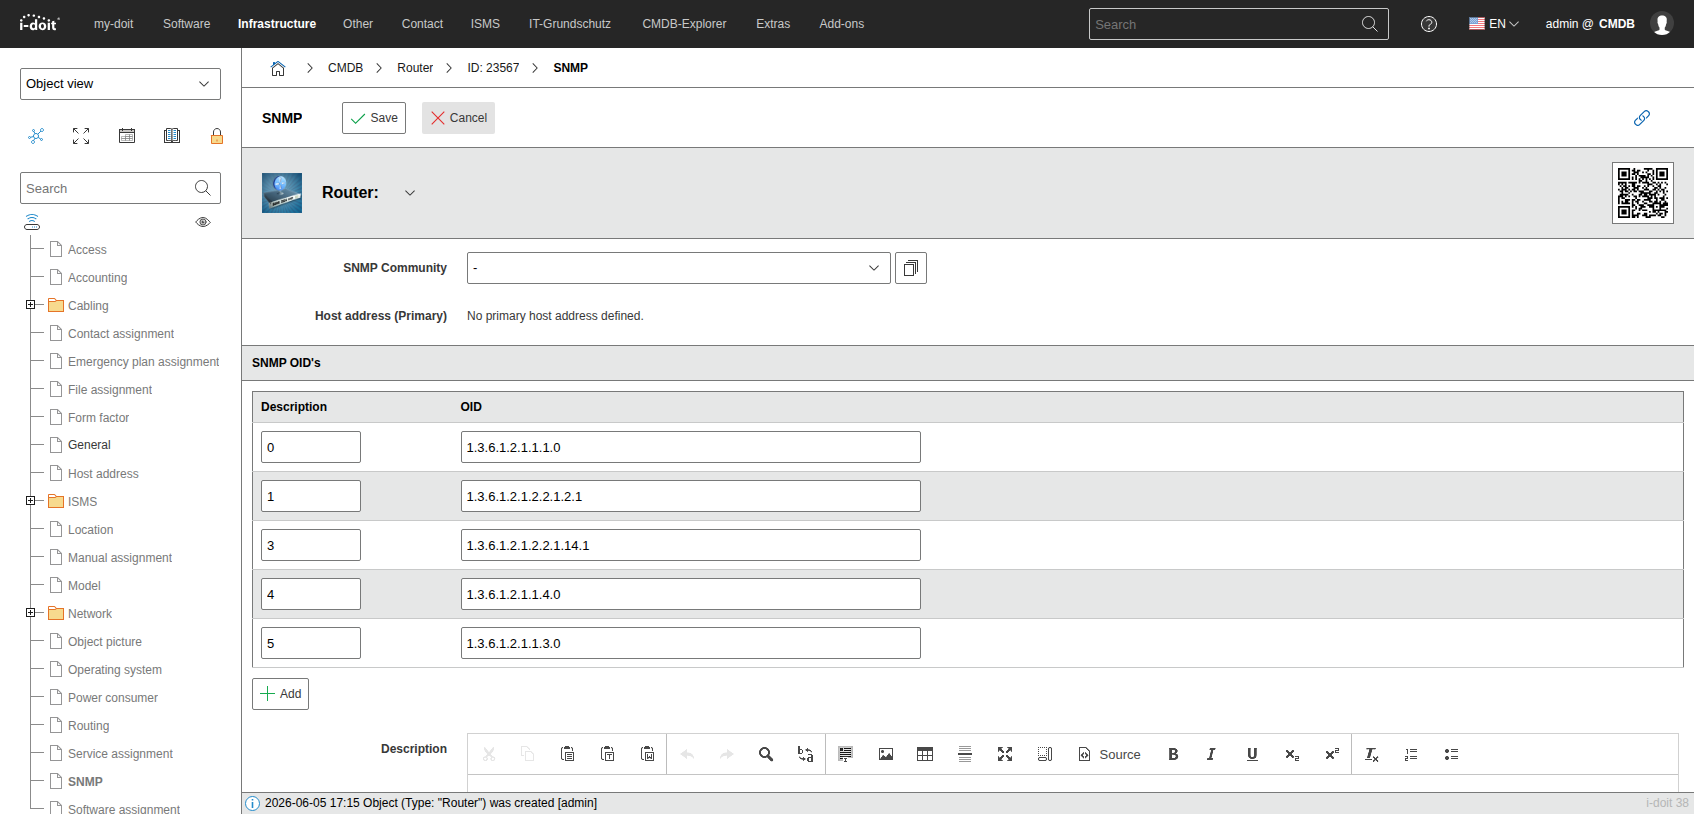This screenshot has height=814, width=1694.
Task: Open the Add-ons menu
Action: (x=842, y=24)
